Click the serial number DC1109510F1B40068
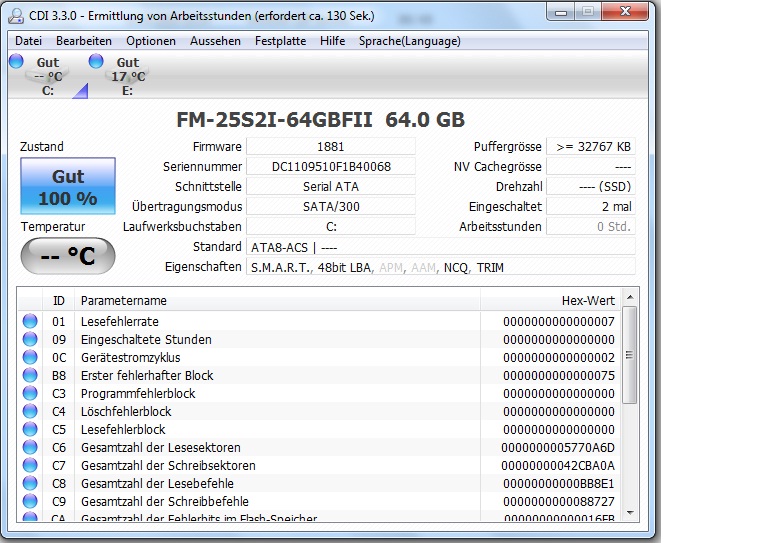This screenshot has width=768, height=543. 331,166
